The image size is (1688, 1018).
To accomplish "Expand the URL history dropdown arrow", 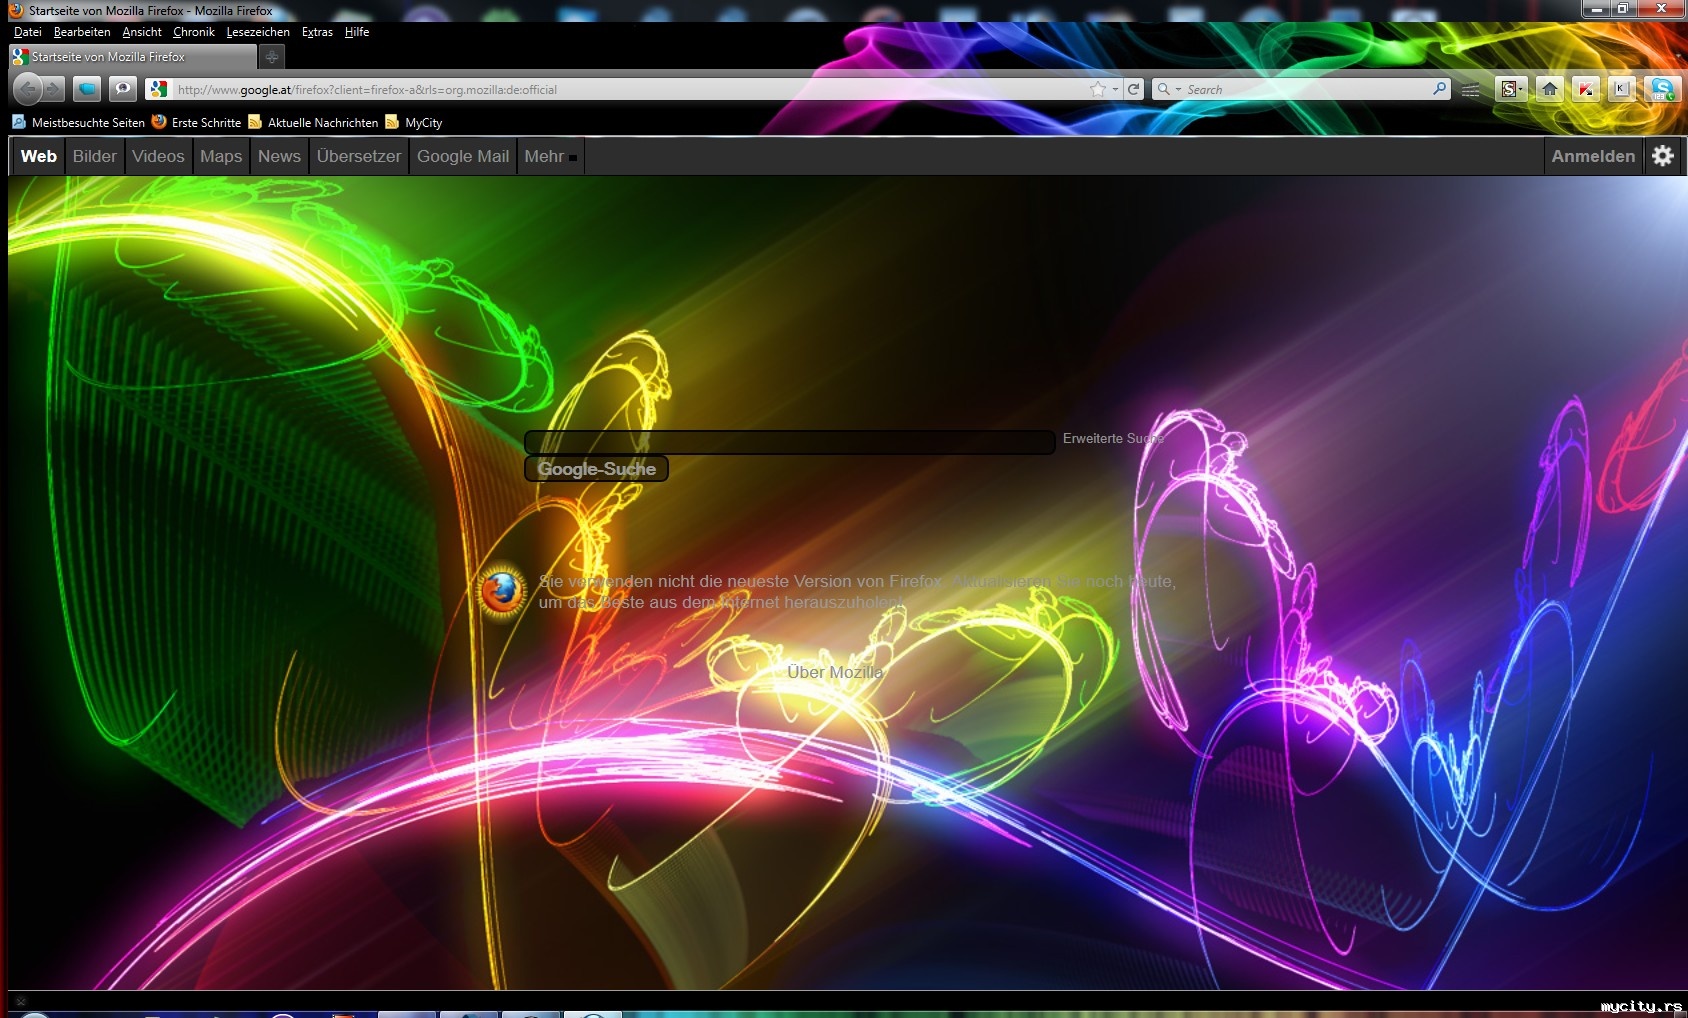I will tap(1115, 89).
